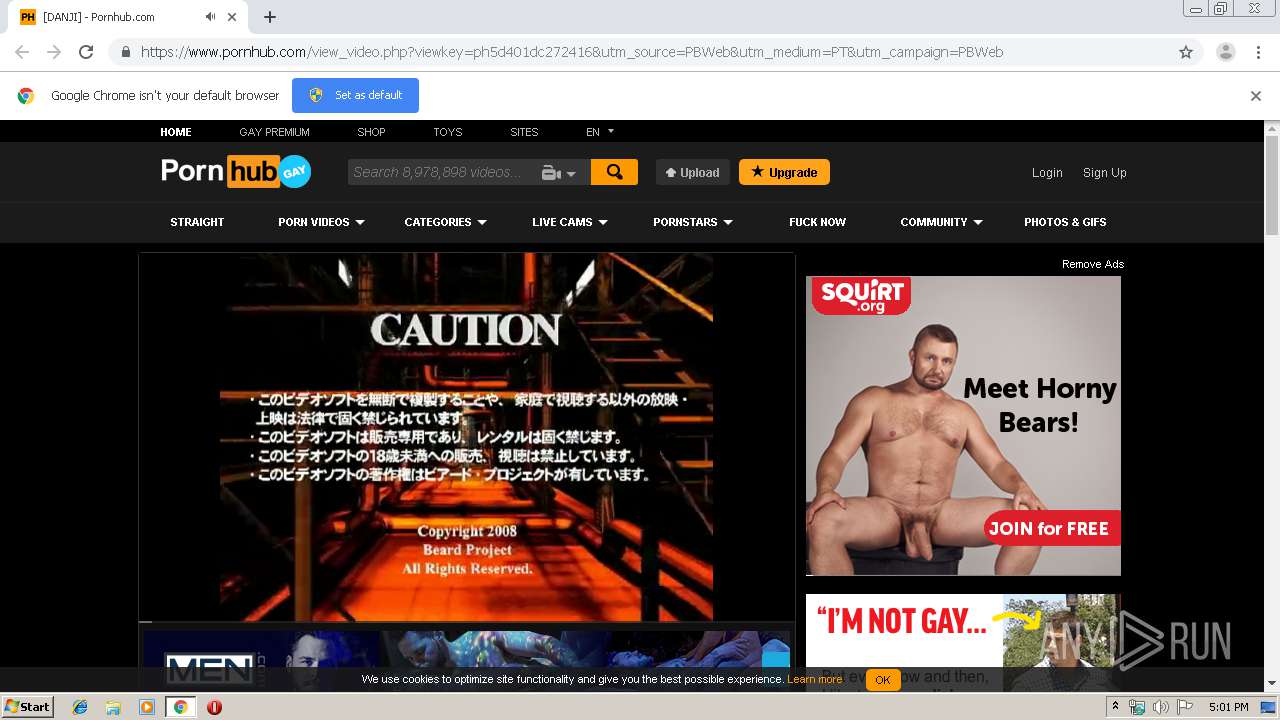Go forward with the forward arrow
This screenshot has width=1280, height=720.
[54, 52]
